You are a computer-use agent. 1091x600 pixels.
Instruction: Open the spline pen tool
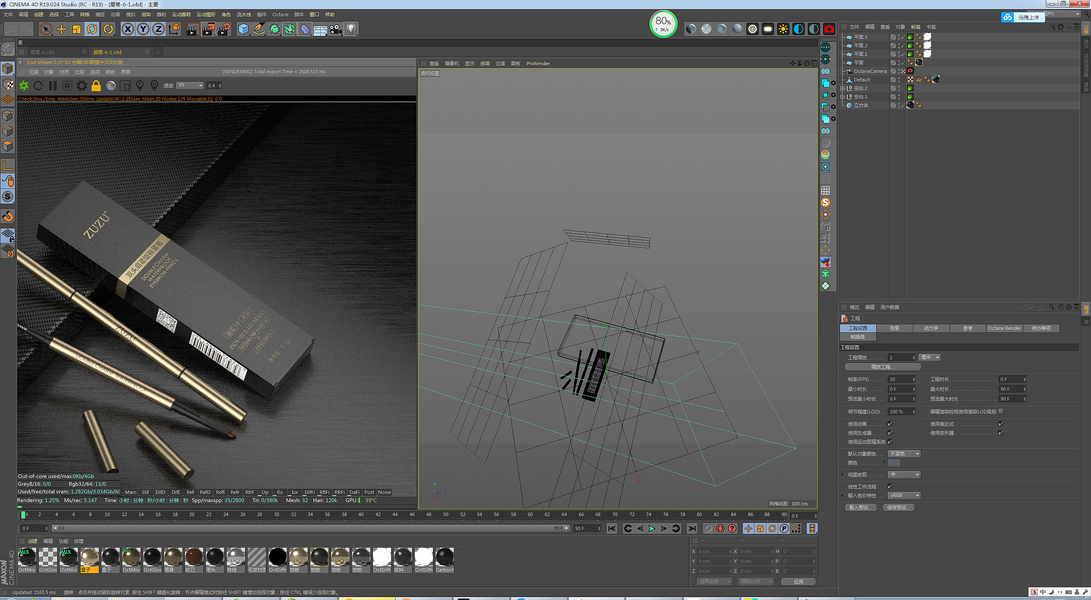click(x=259, y=29)
